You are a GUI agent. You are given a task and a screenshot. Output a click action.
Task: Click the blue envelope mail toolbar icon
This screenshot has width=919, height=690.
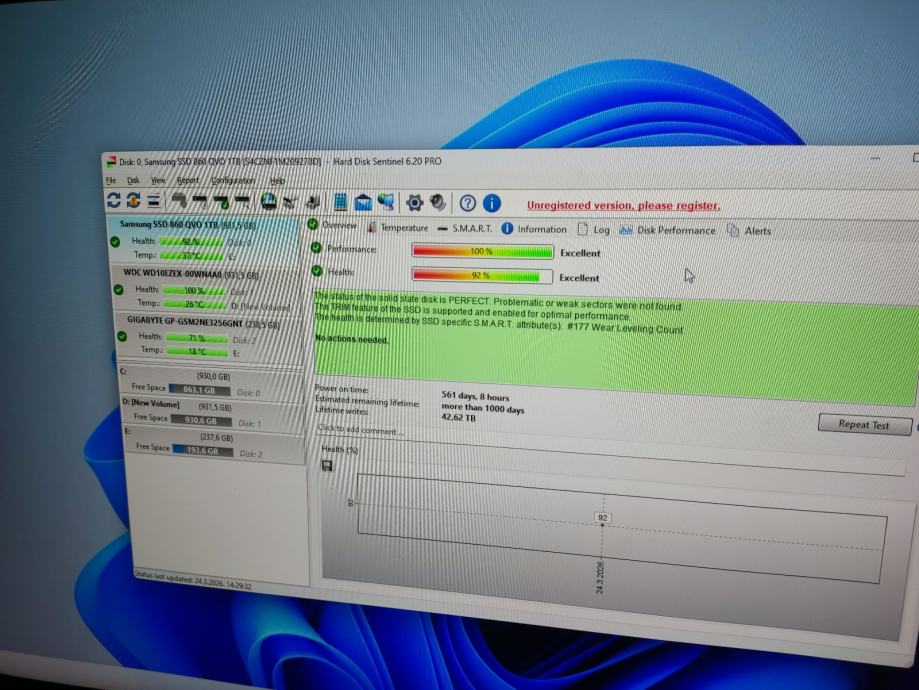point(362,203)
